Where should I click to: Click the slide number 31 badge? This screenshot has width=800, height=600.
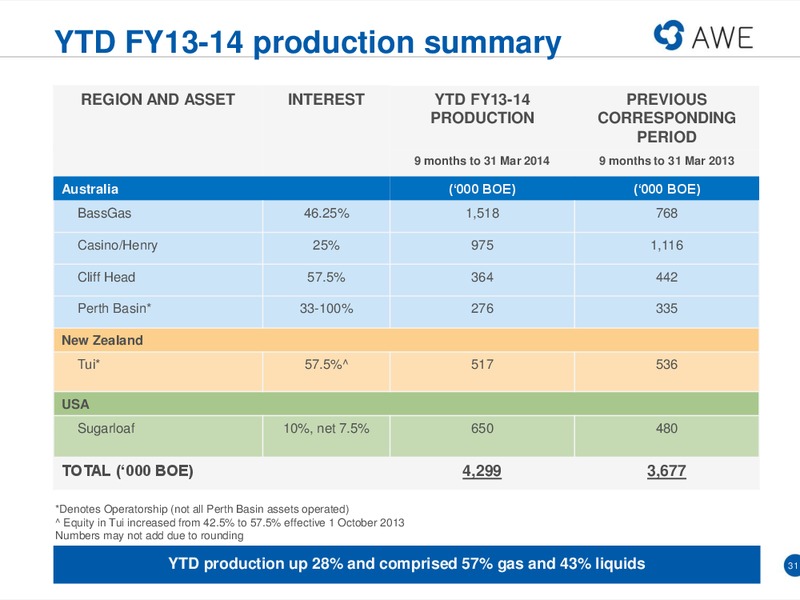pos(792,565)
